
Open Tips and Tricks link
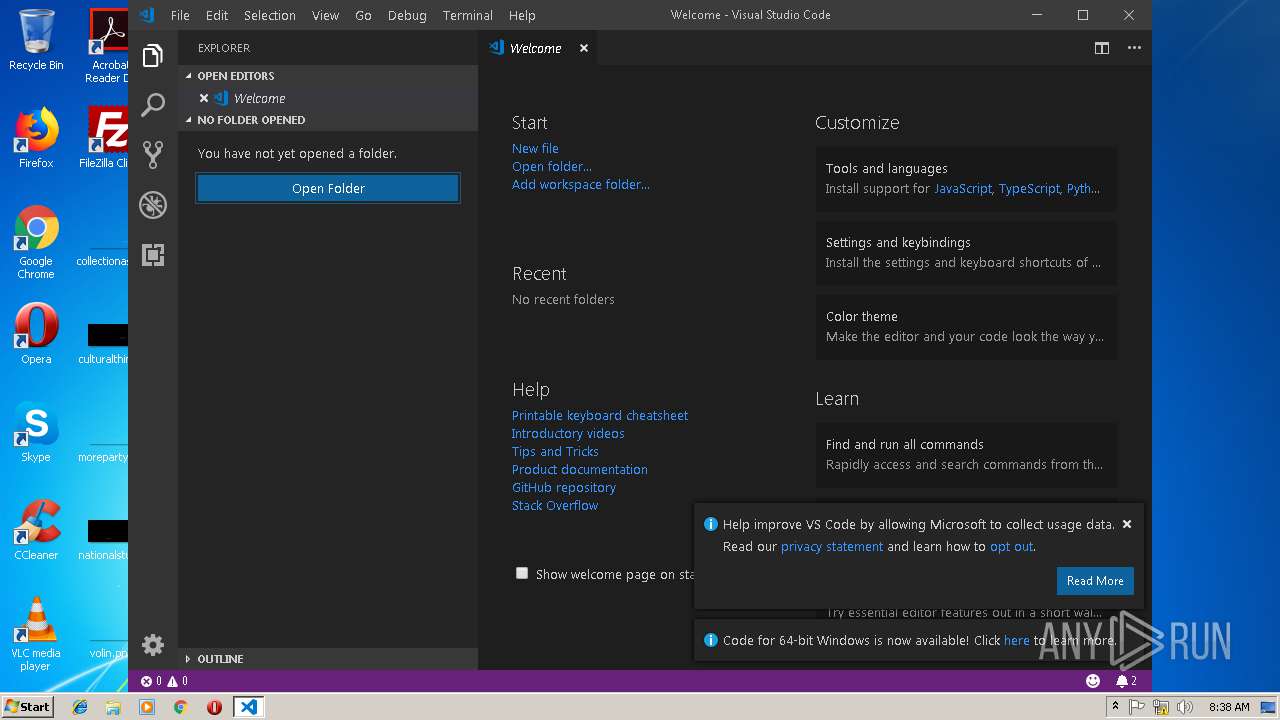pyautogui.click(x=555, y=451)
